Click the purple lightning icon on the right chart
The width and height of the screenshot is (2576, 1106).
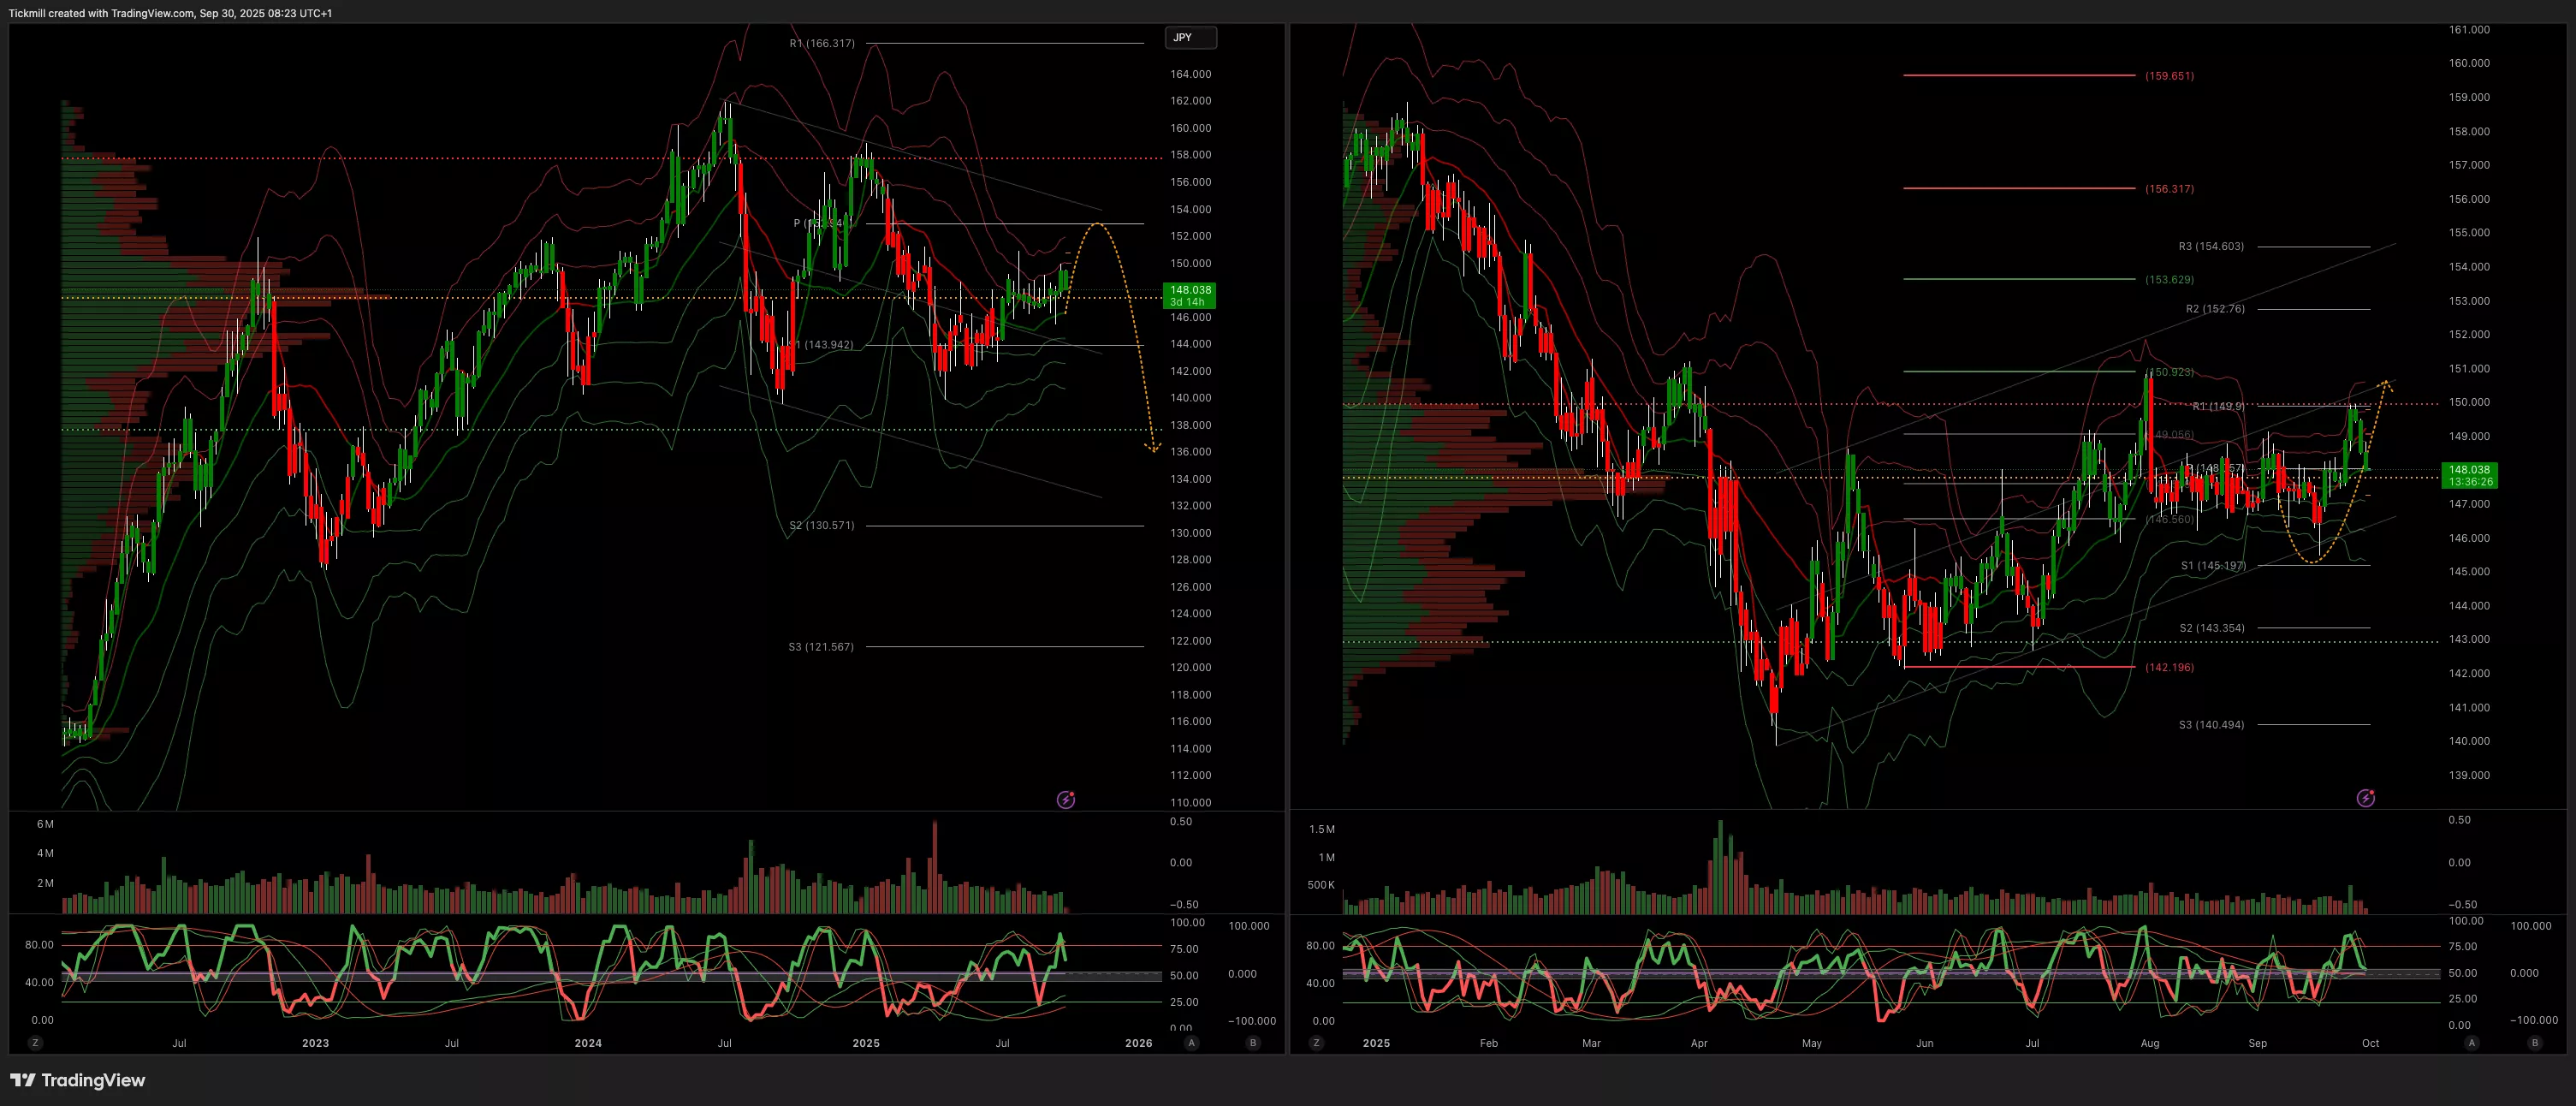pos(2365,798)
